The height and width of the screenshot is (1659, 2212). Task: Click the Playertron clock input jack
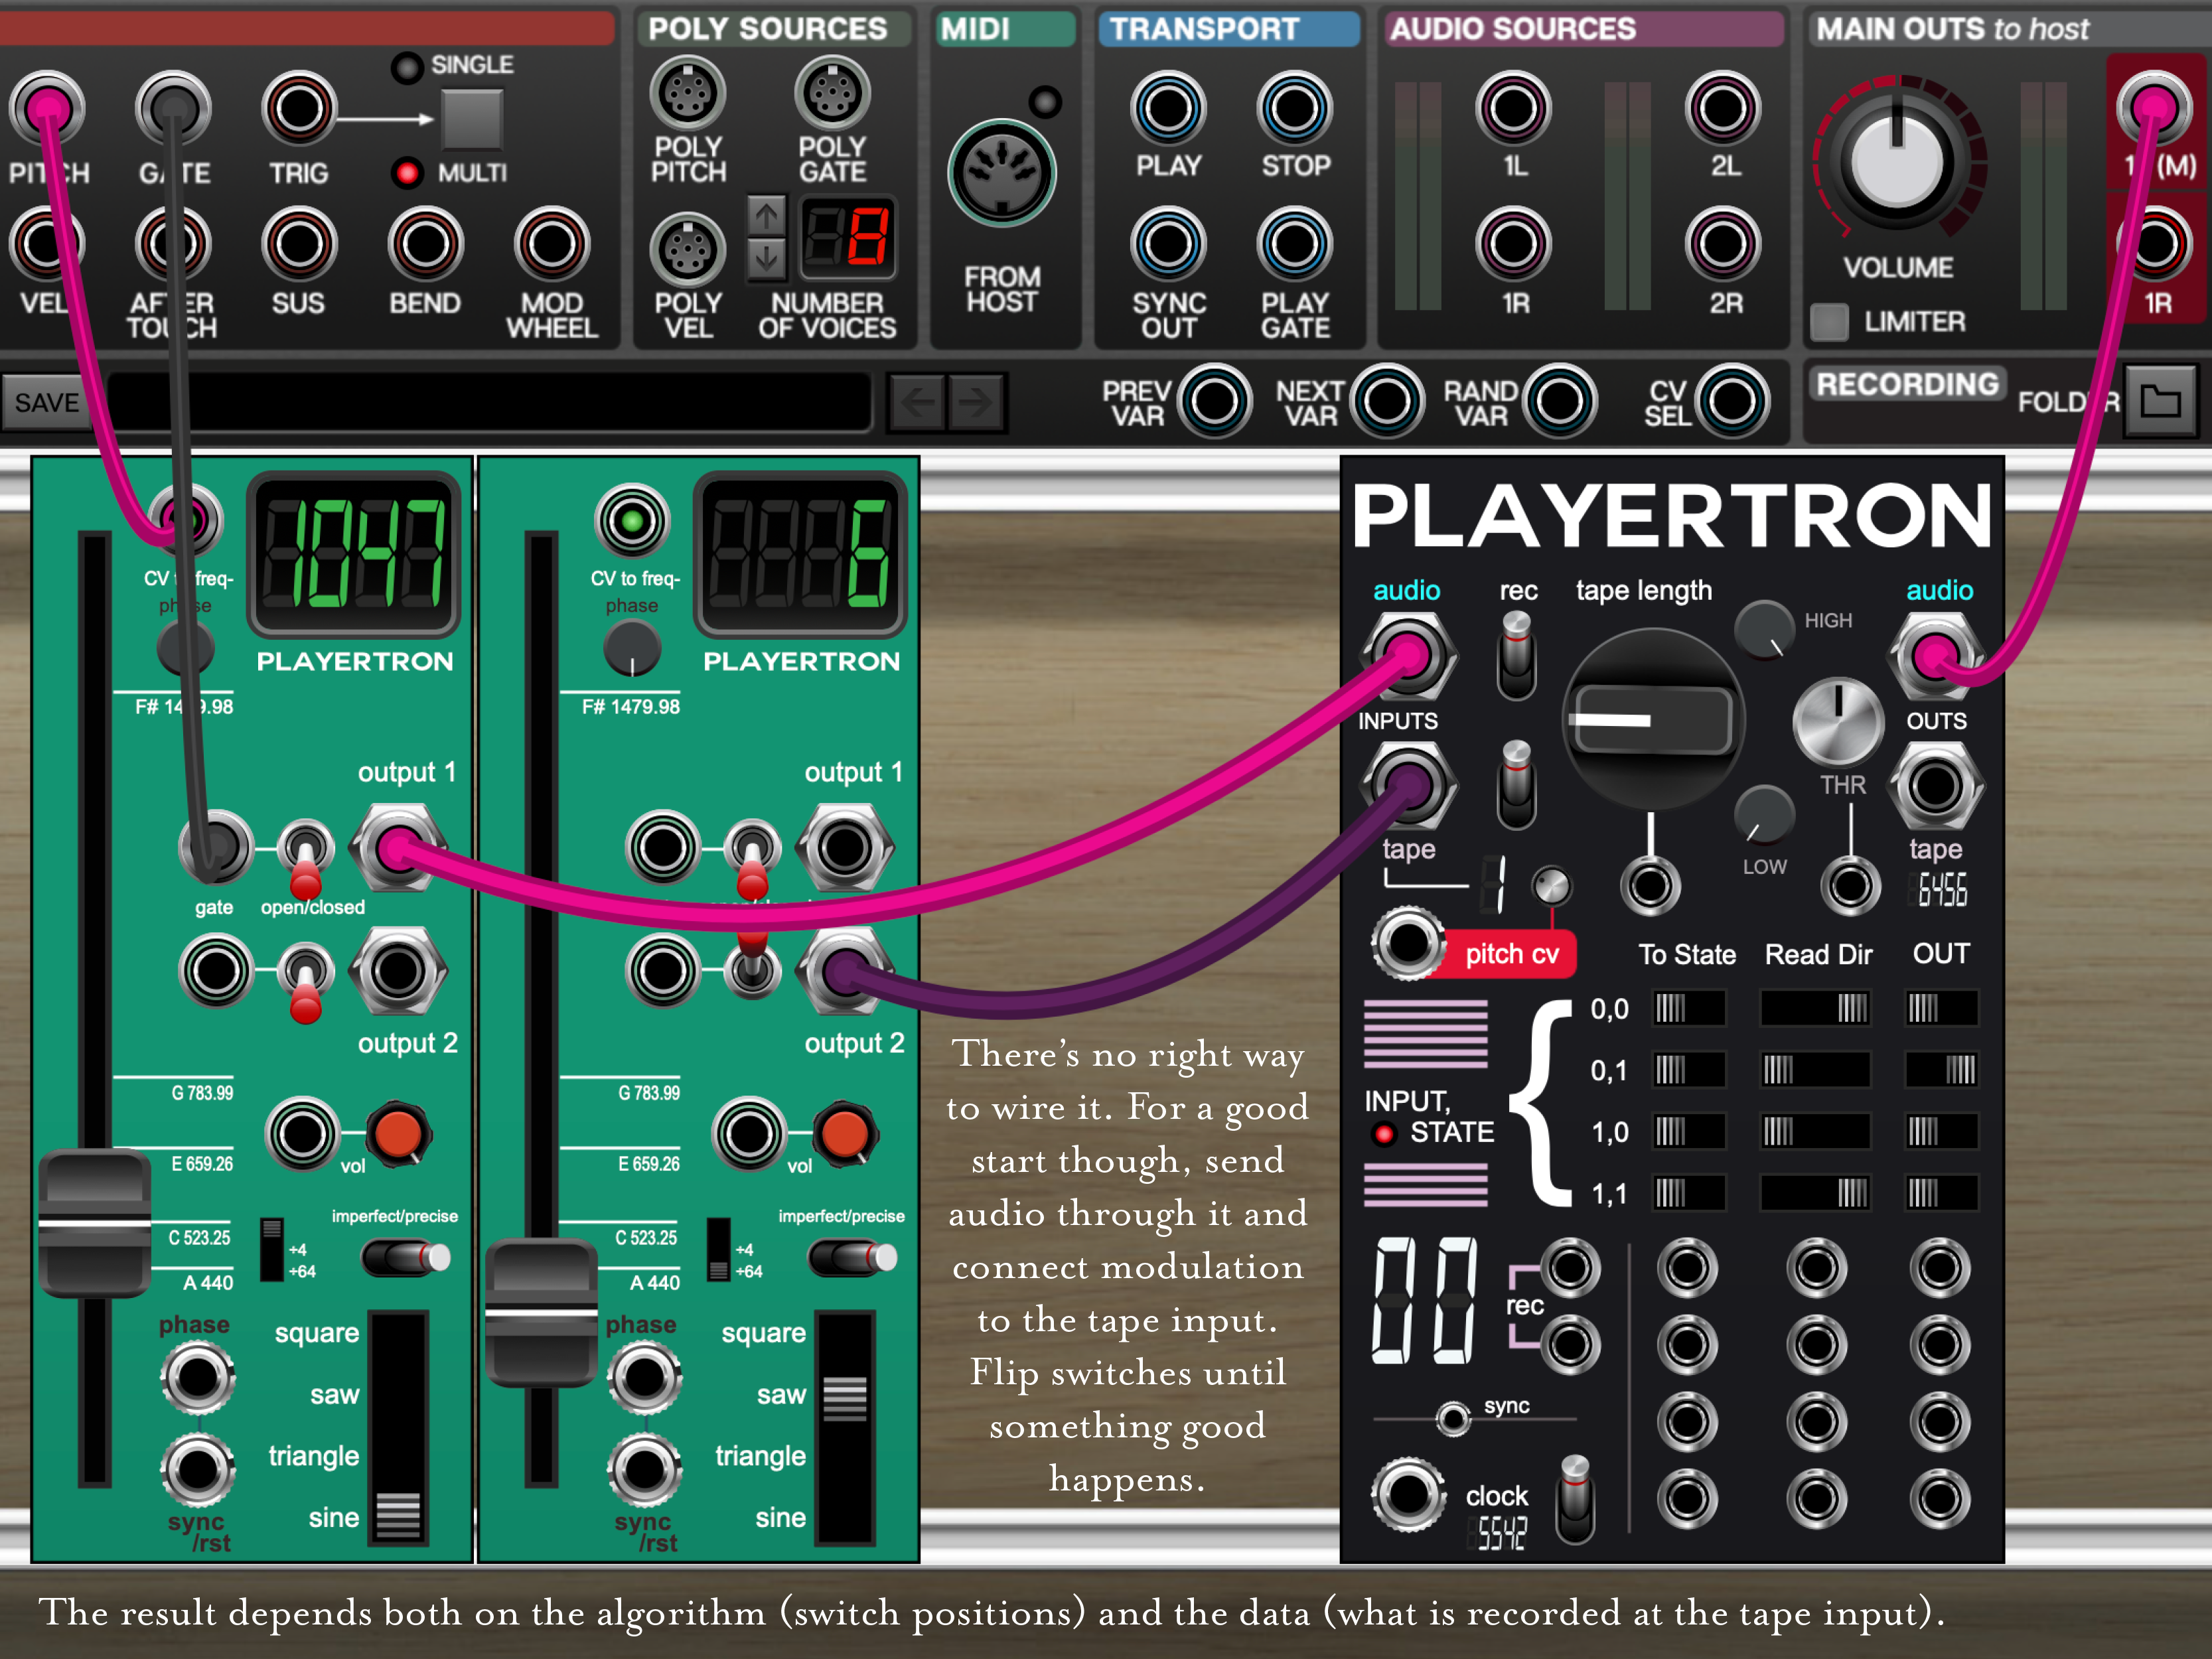[1409, 1494]
